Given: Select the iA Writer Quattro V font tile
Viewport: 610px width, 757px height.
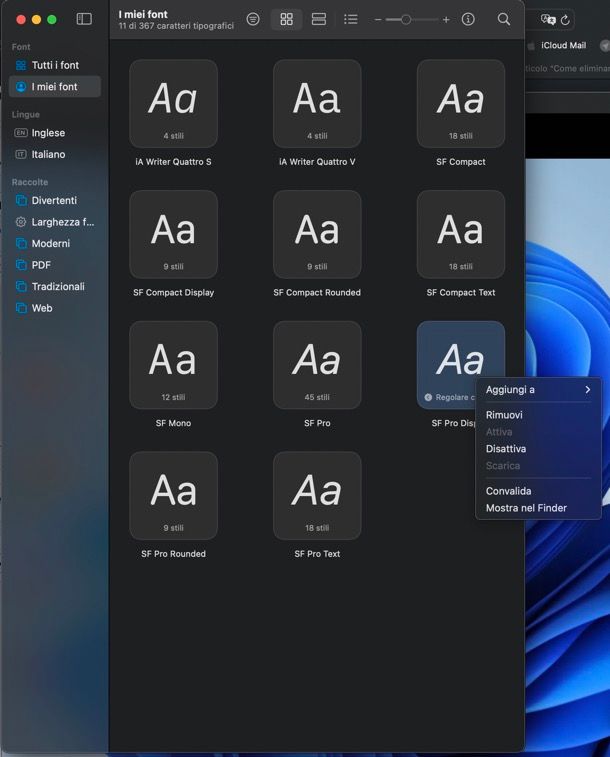Looking at the screenshot, I should (317, 104).
